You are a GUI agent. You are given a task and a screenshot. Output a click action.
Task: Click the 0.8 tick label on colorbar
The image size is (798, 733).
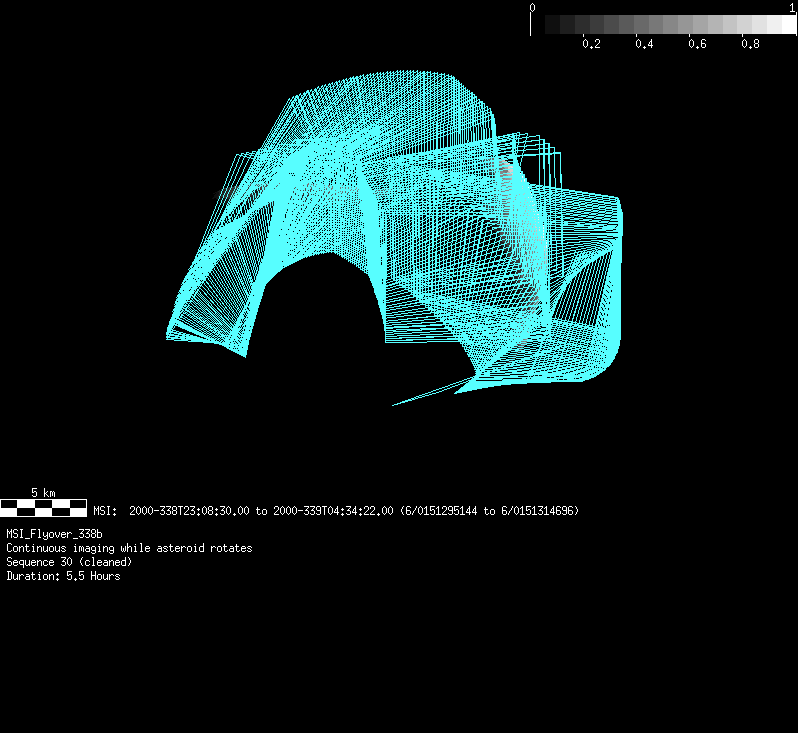click(750, 45)
